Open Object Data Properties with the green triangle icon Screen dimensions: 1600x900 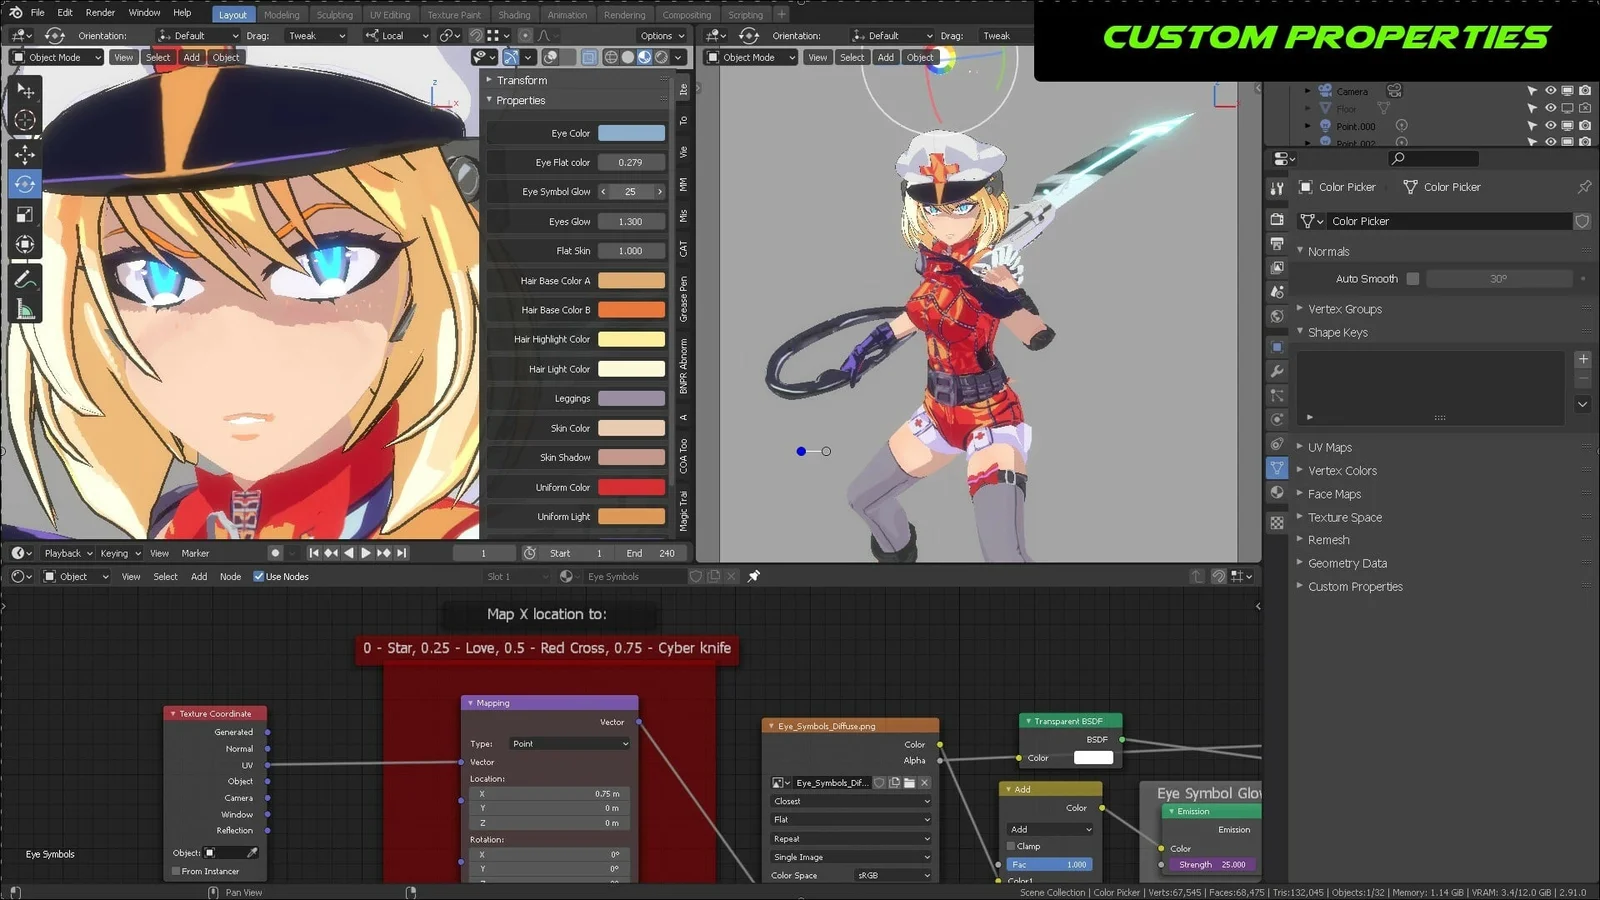pos(1276,467)
